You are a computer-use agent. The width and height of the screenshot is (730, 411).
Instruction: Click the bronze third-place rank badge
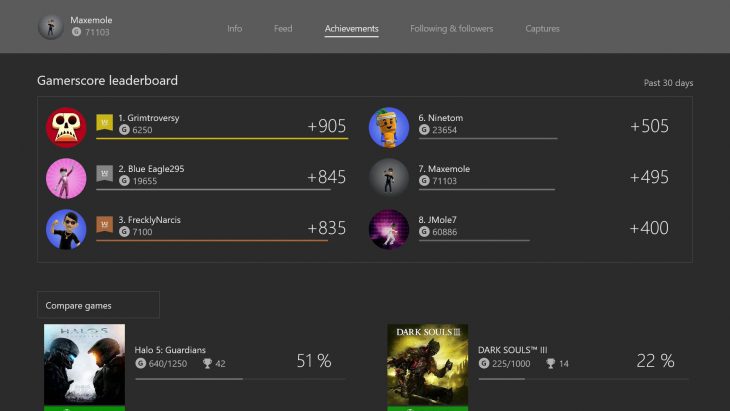[x=104, y=225]
